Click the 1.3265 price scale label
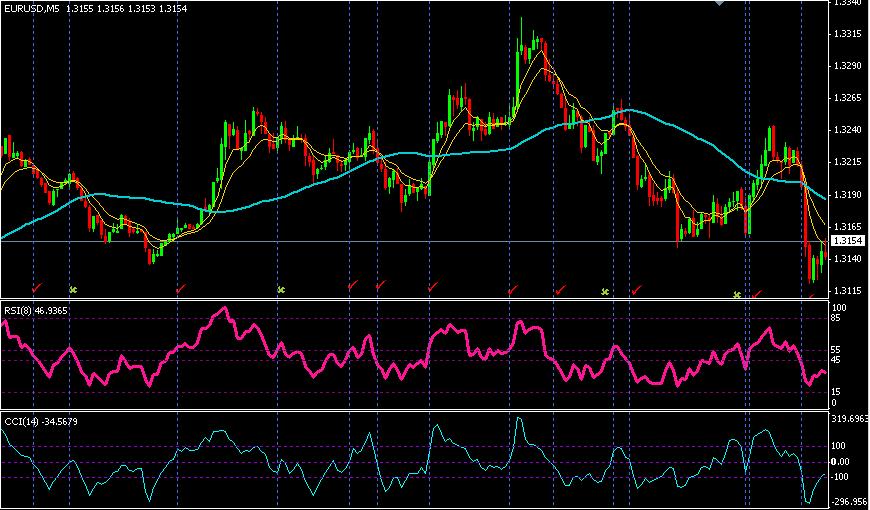The height and width of the screenshot is (510, 870). (847, 98)
